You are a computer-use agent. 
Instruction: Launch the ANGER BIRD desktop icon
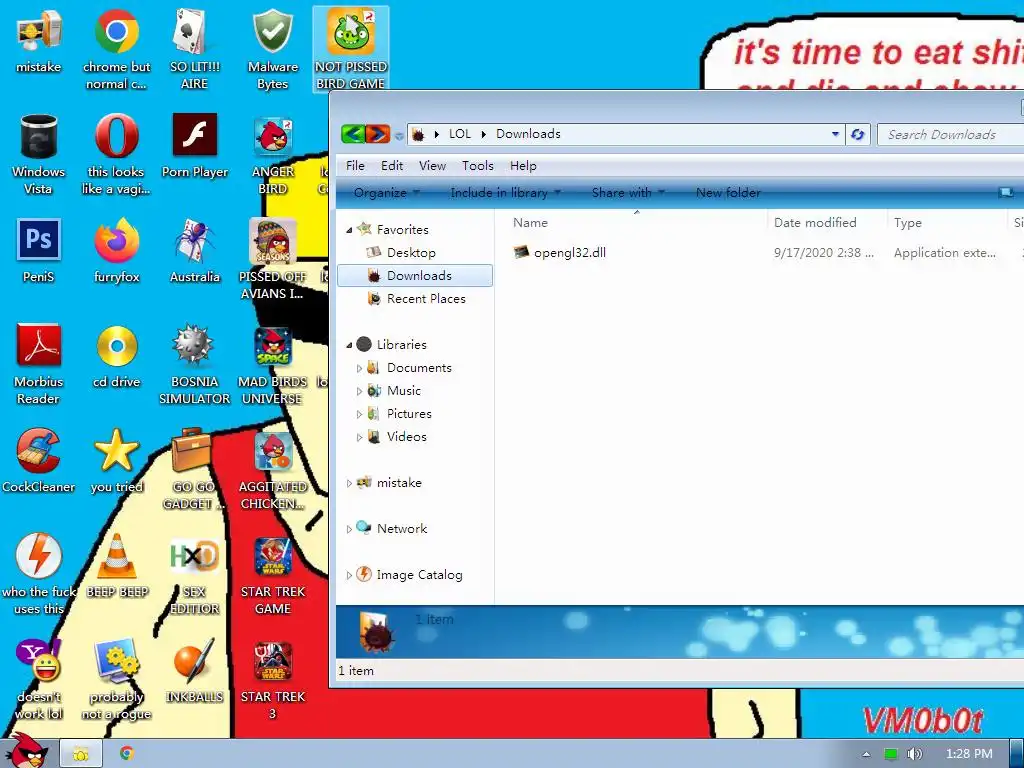272,155
